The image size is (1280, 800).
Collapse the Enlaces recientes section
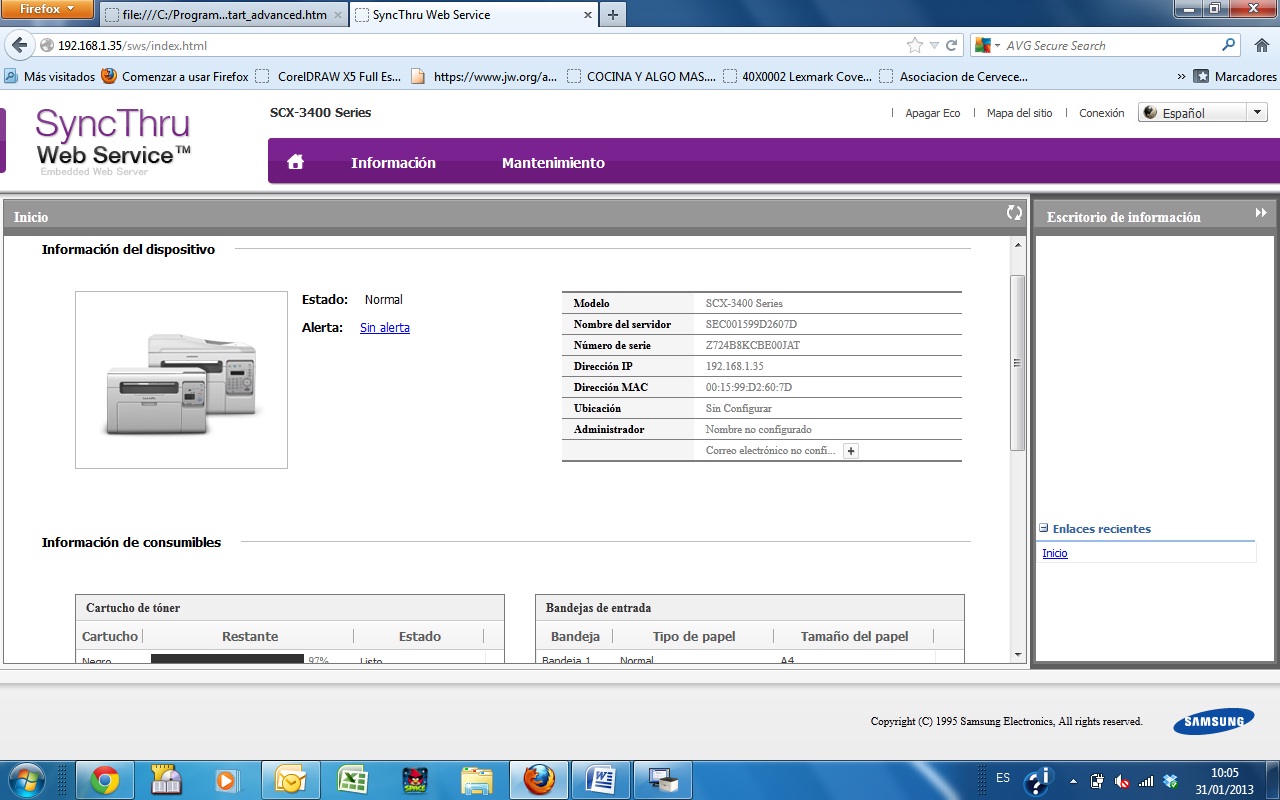pyautogui.click(x=1044, y=528)
